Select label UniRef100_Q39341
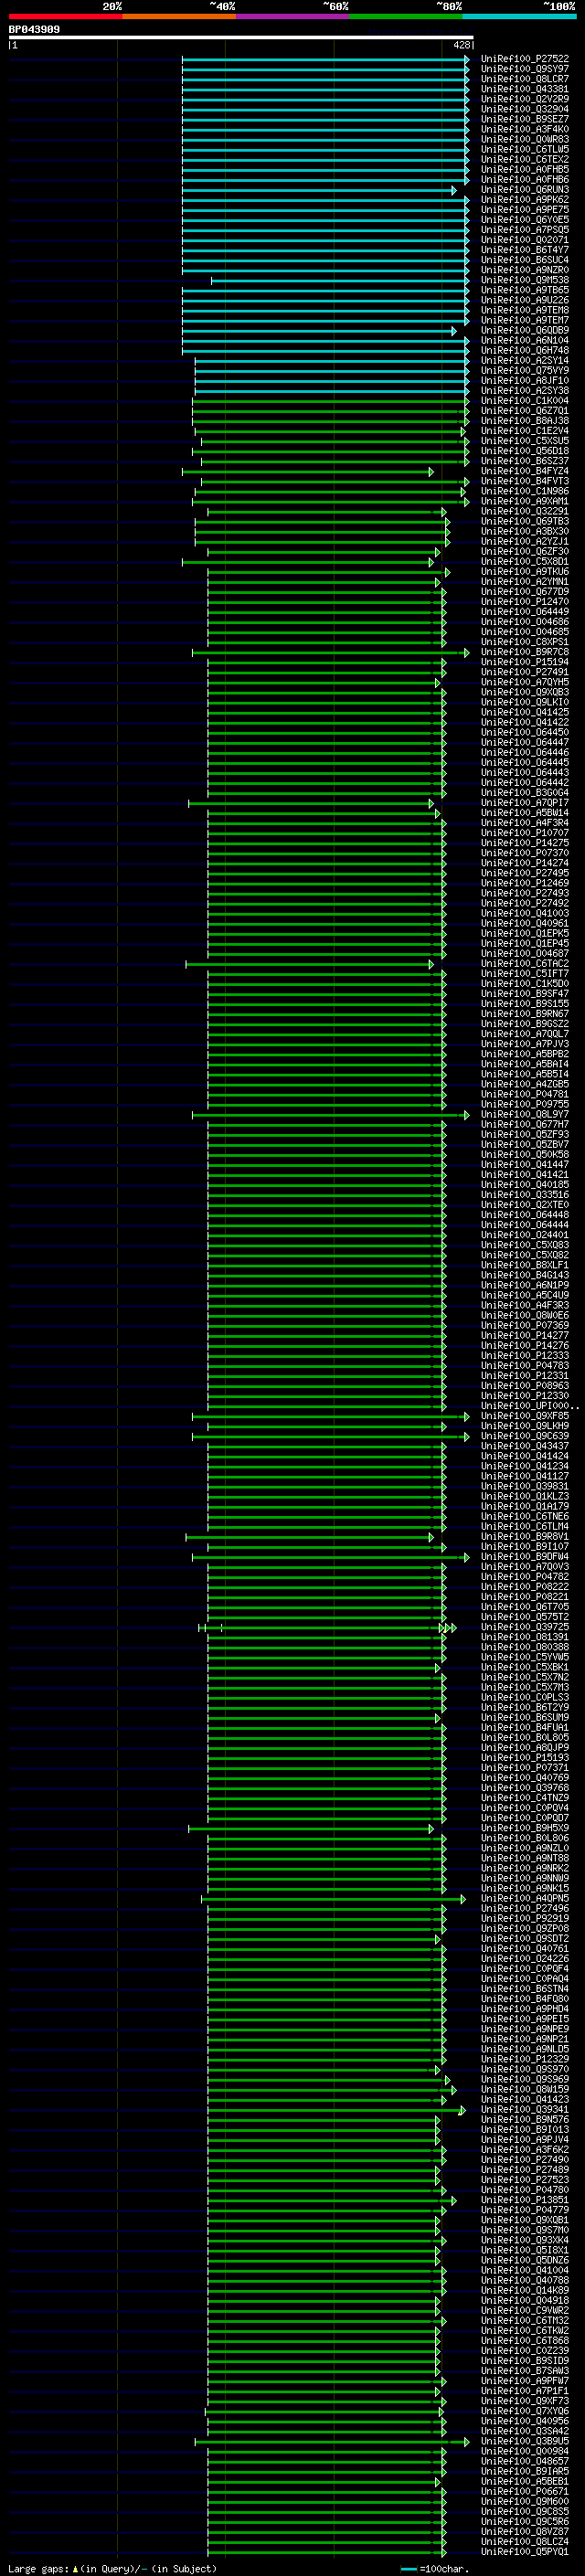Screen dimensions: 585x2576 [x=524, y=2110]
